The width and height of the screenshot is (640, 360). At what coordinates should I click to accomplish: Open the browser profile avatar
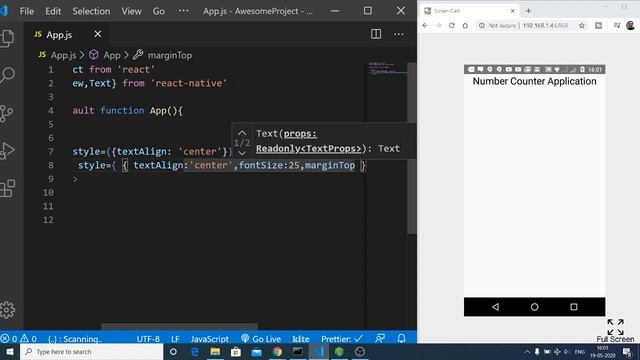[x=631, y=25]
